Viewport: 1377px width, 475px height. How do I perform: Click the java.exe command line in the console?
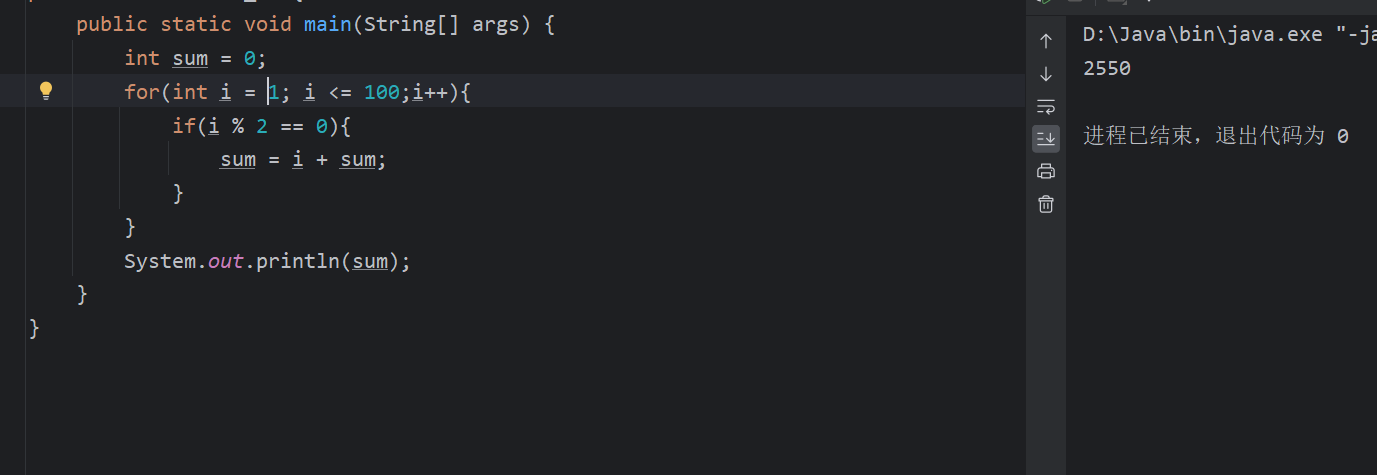1229,35
